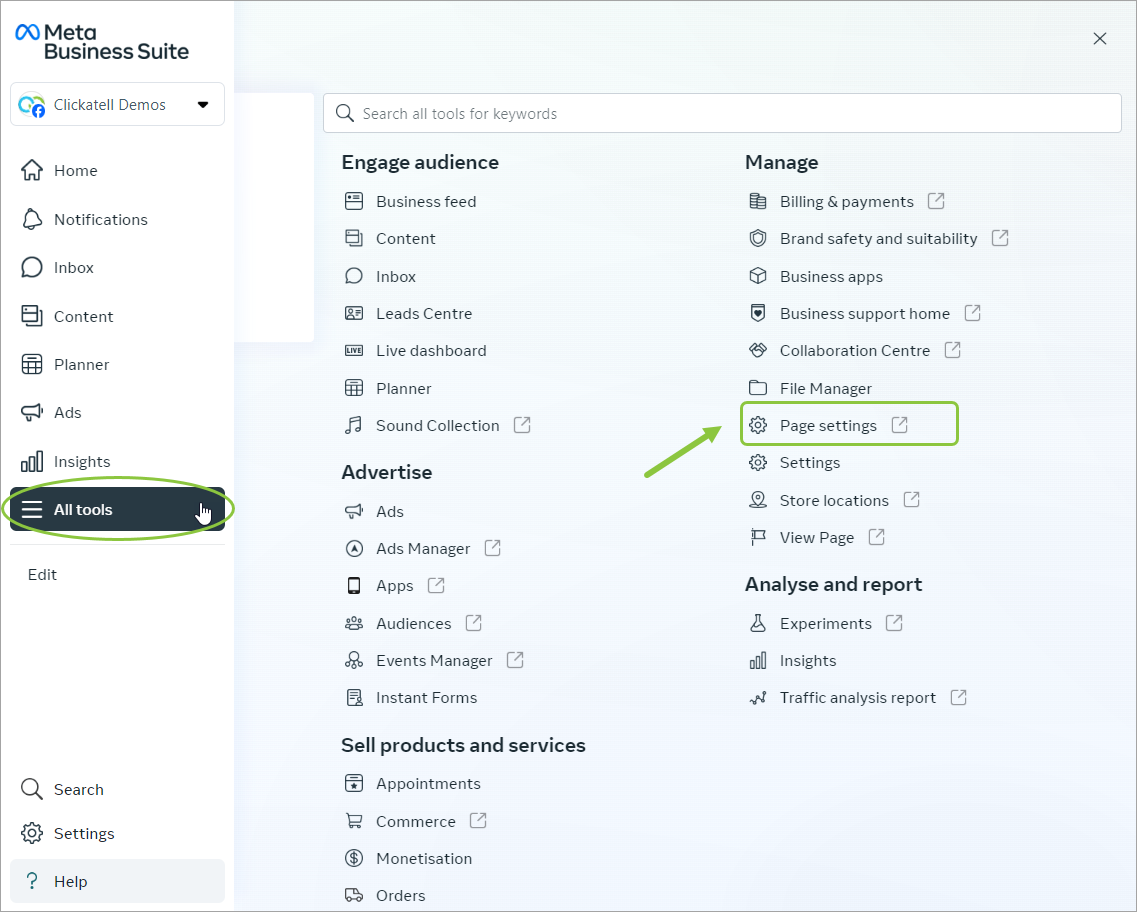This screenshot has height=912, width=1137.
Task: Click the Collaboration Centre handshake icon
Action: [x=758, y=351]
